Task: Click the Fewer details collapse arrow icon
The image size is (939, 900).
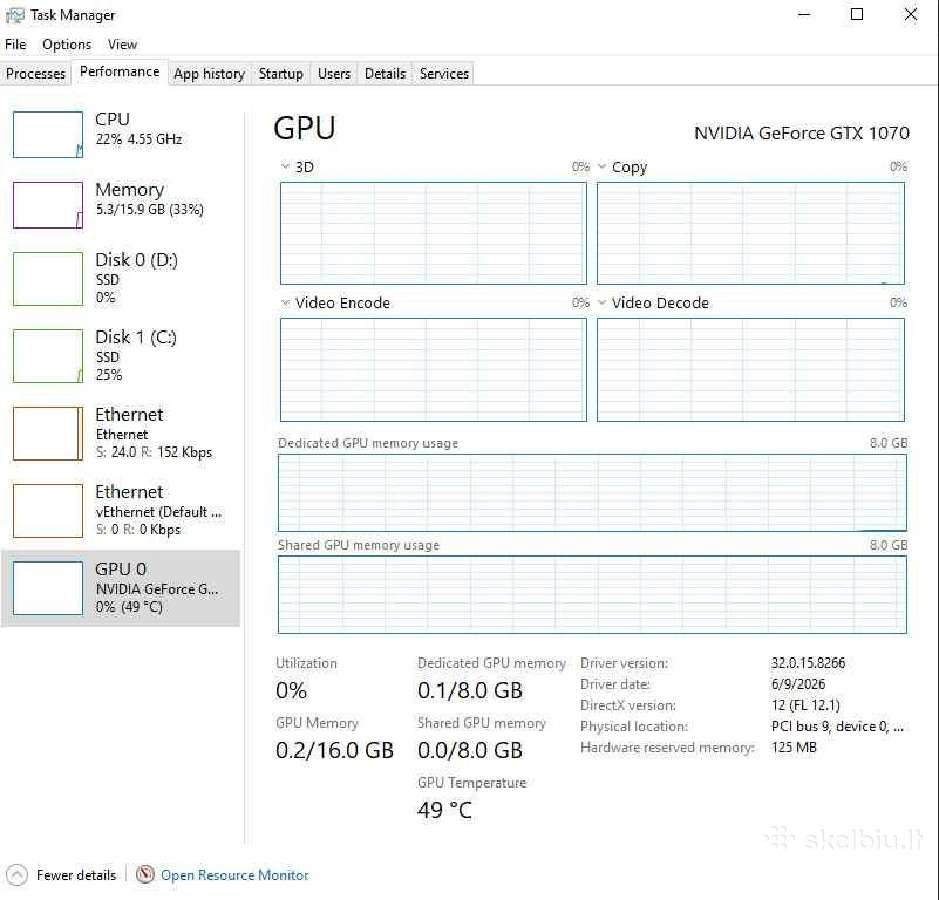Action: (17, 875)
